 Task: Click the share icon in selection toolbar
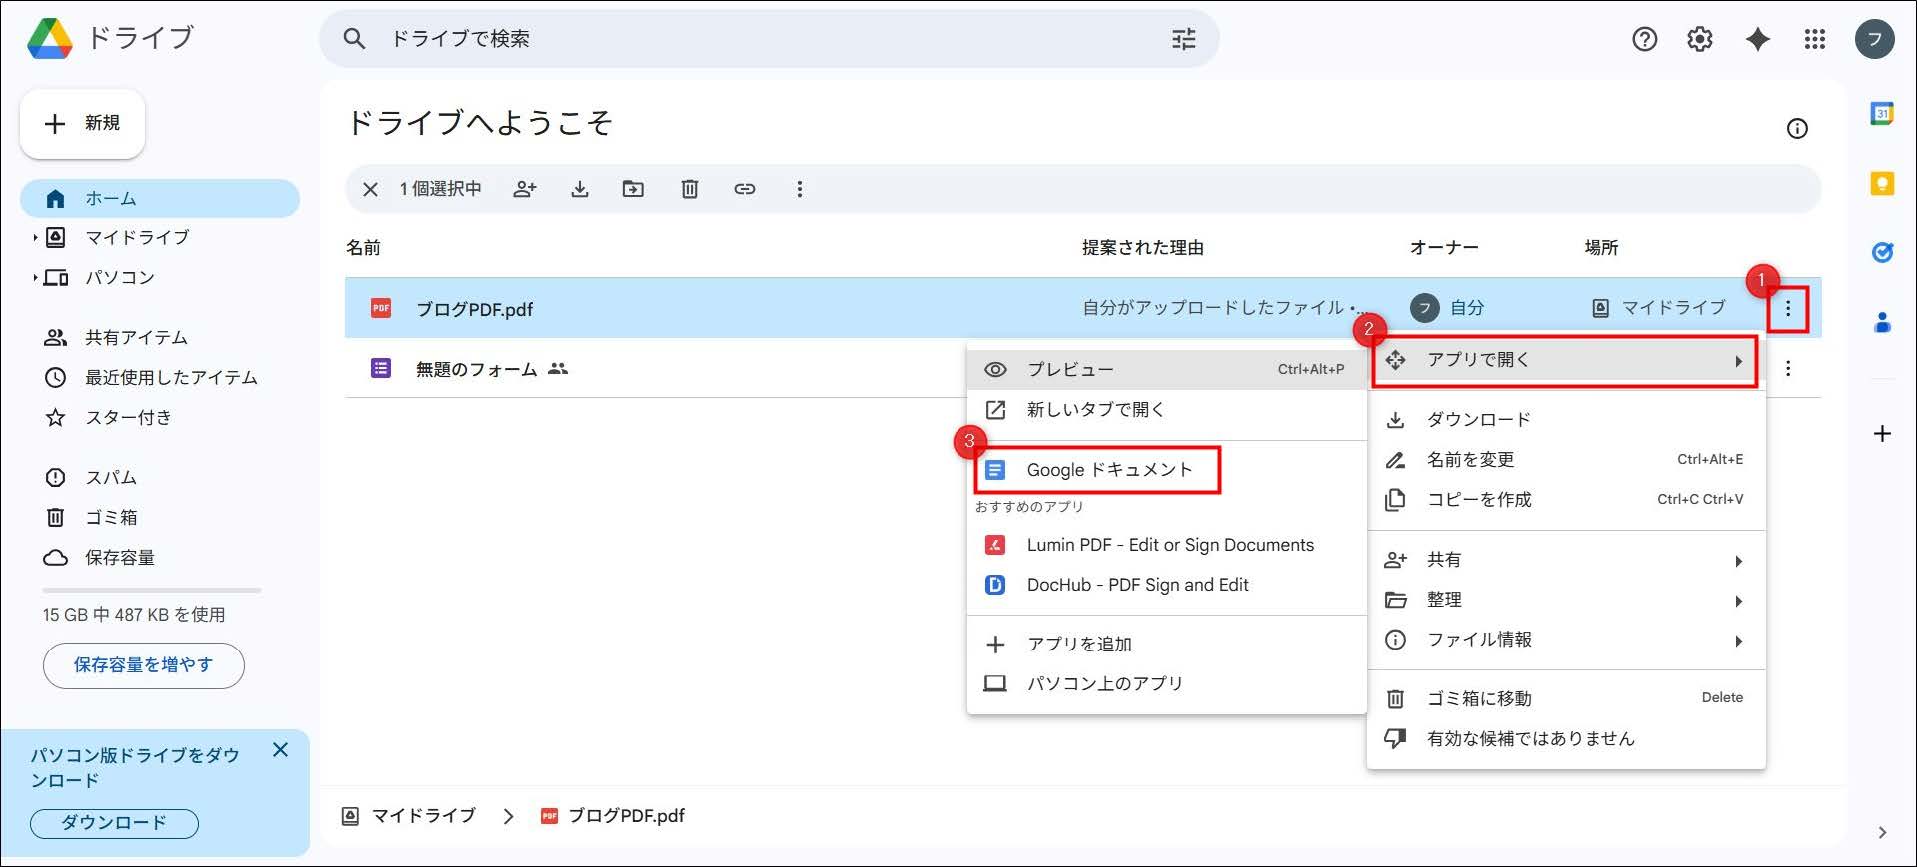525,189
